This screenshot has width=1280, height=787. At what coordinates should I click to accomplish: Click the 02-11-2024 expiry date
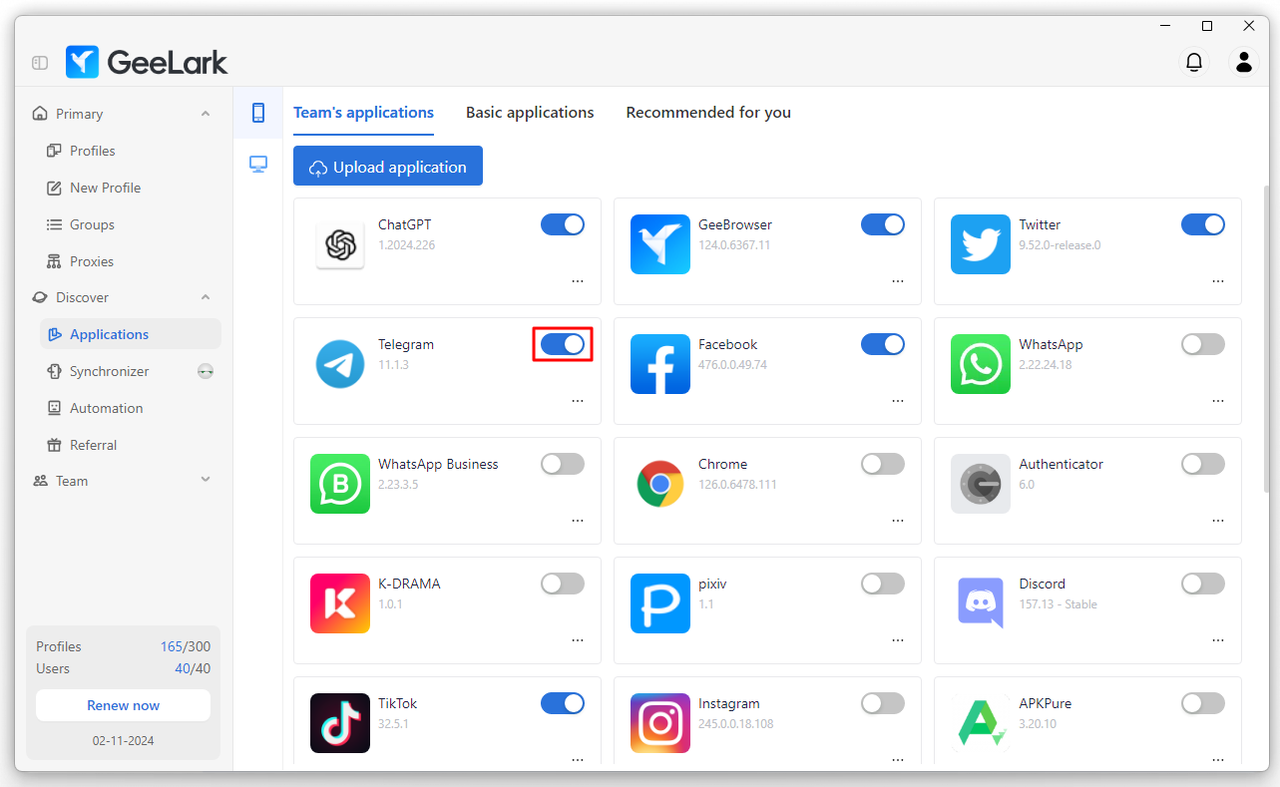[123, 742]
